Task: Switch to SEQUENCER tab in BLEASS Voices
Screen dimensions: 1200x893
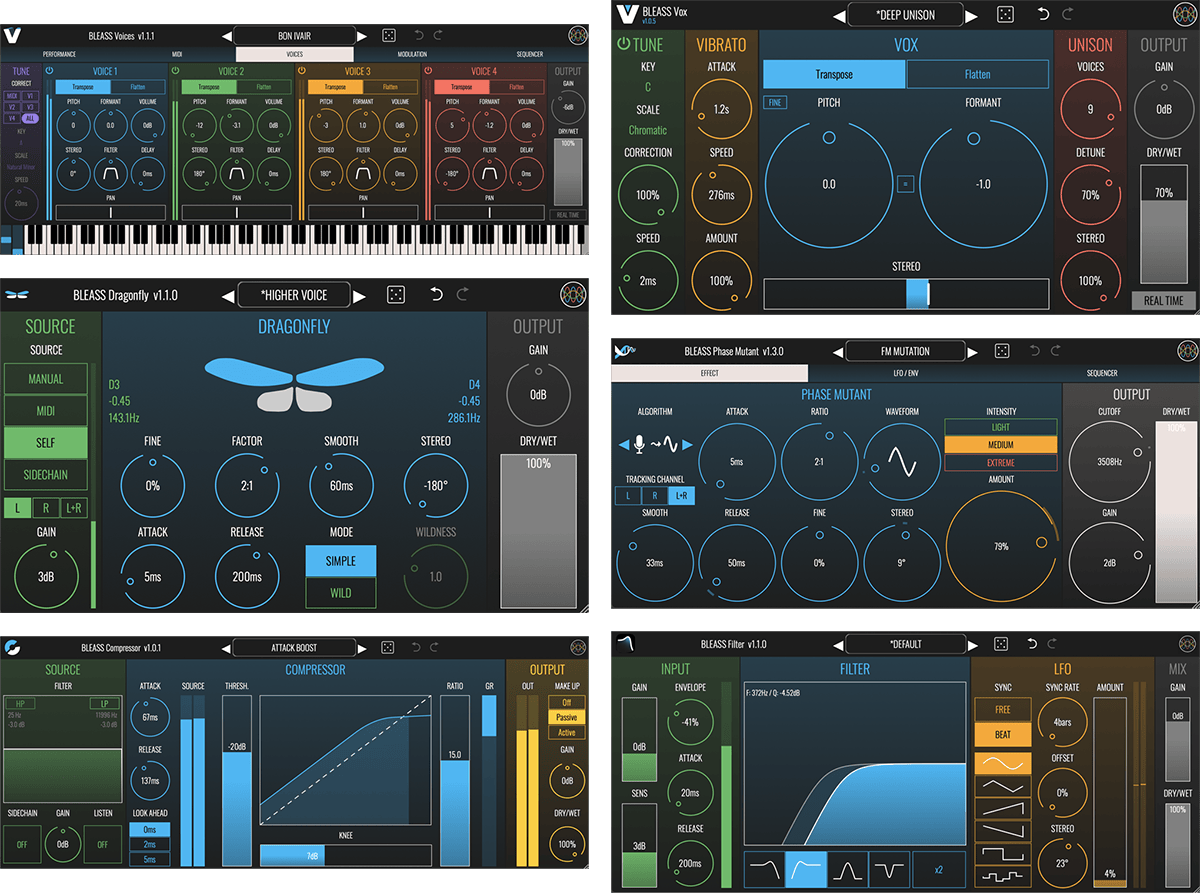Action: 530,54
